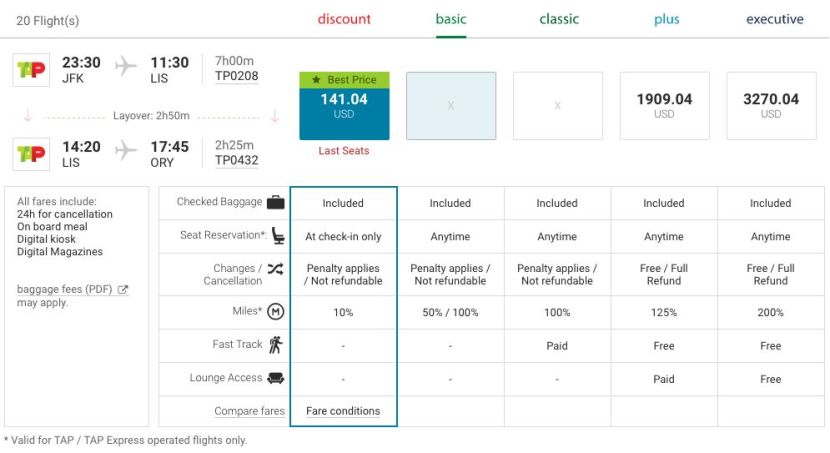This screenshot has width=830, height=453.
Task: Click the plus Lounge Access Paid cell
Action: coord(664,379)
